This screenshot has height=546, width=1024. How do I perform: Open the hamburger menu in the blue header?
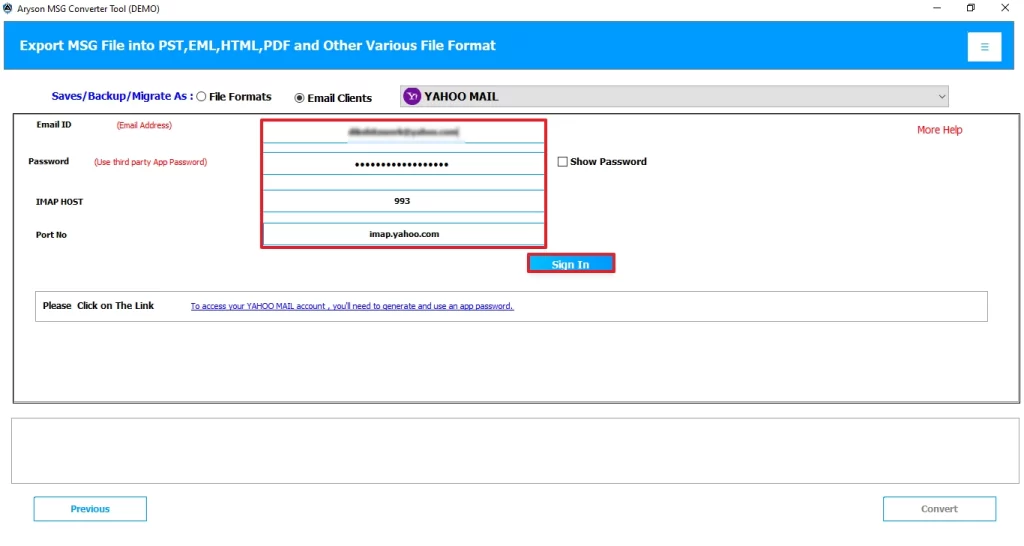click(984, 46)
